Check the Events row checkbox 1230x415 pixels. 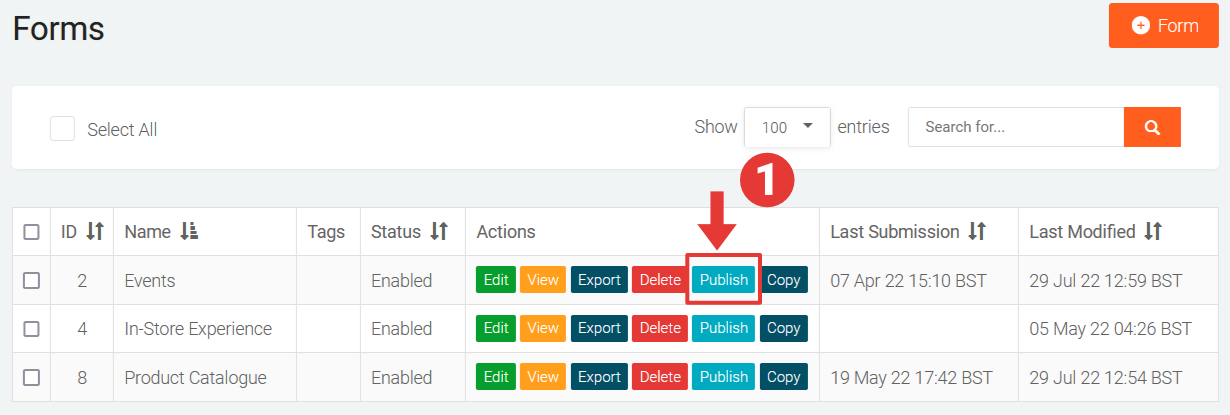coord(31,281)
